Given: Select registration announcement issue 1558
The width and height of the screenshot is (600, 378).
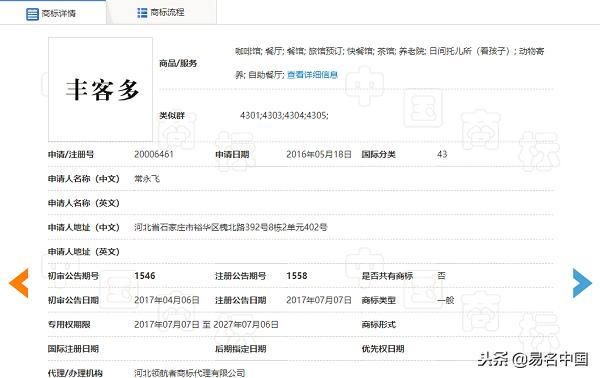Looking at the screenshot, I should [297, 276].
